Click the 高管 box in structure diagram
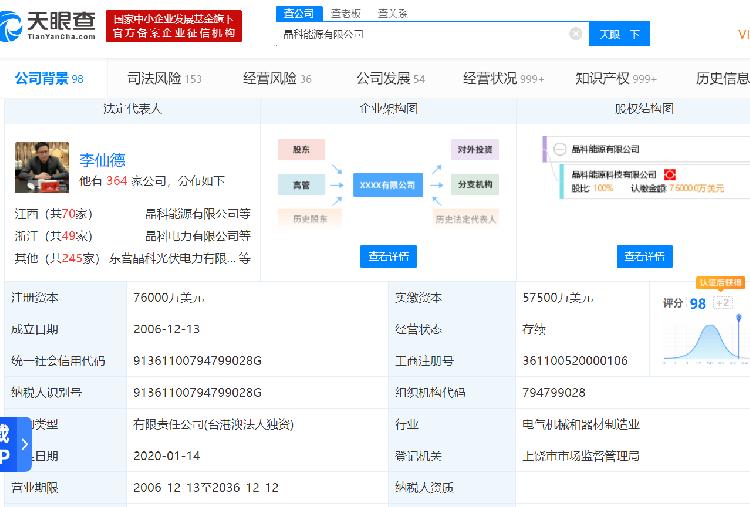 (x=301, y=185)
